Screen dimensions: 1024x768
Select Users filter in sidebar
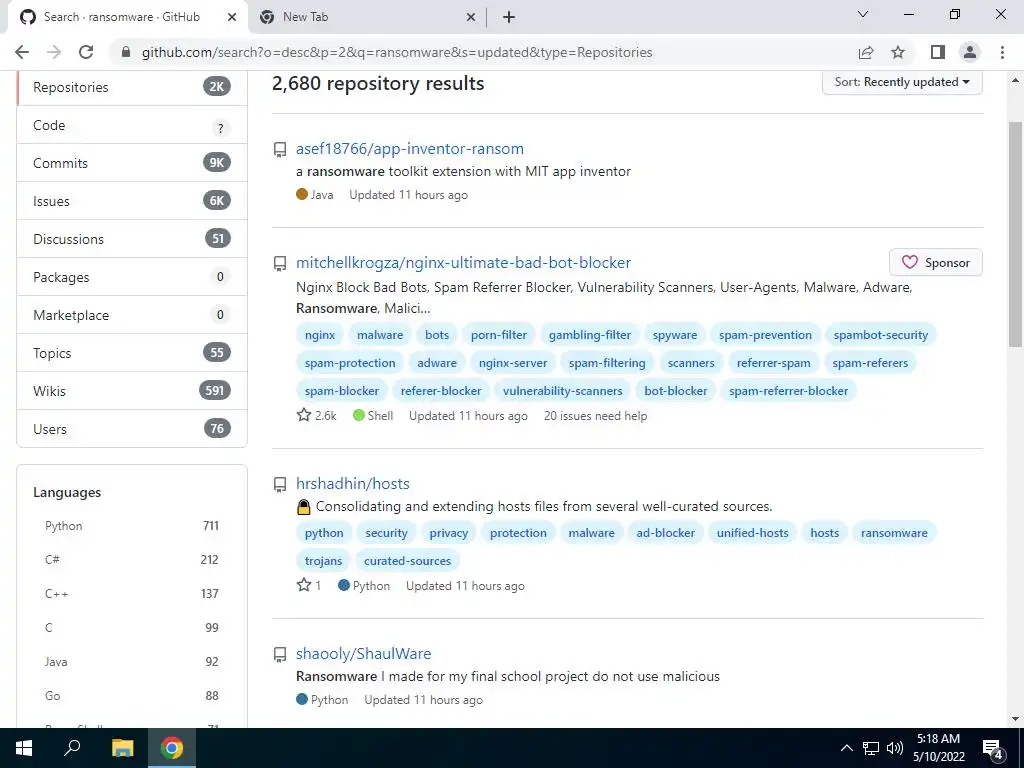point(133,428)
